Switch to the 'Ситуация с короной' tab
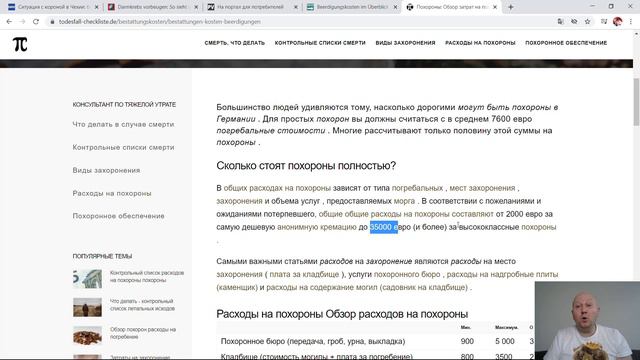Viewport: 640px width, 360px height. point(52,7)
